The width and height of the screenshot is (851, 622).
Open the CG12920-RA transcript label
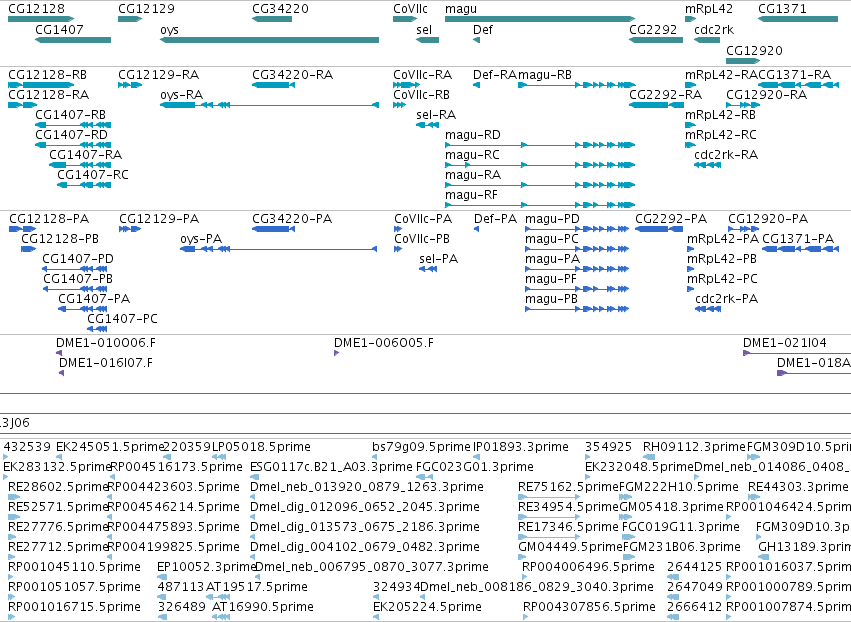pos(767,94)
